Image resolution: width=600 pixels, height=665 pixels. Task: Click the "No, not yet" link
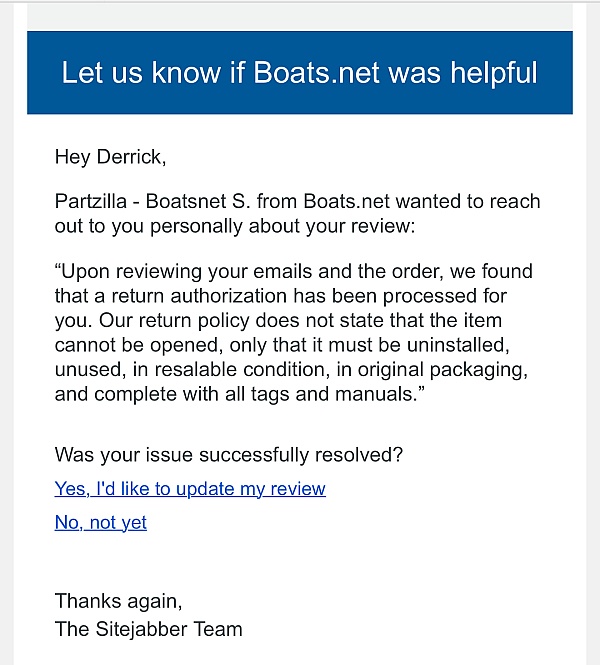pos(101,522)
